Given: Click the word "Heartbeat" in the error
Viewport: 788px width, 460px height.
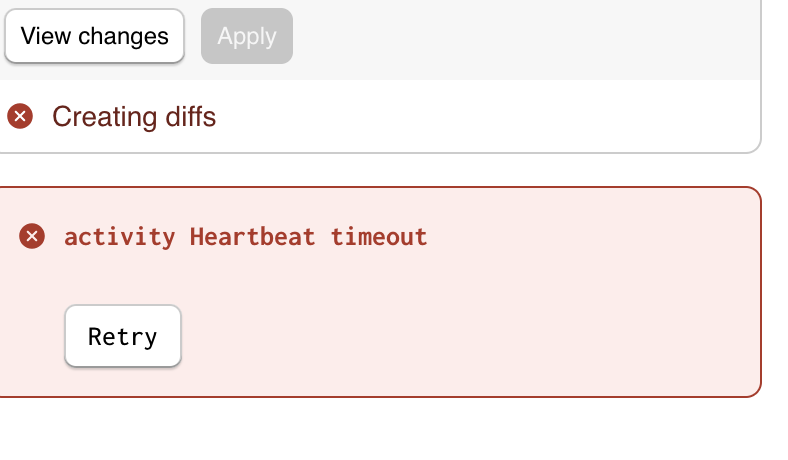Looking at the screenshot, I should pyautogui.click(x=252, y=236).
